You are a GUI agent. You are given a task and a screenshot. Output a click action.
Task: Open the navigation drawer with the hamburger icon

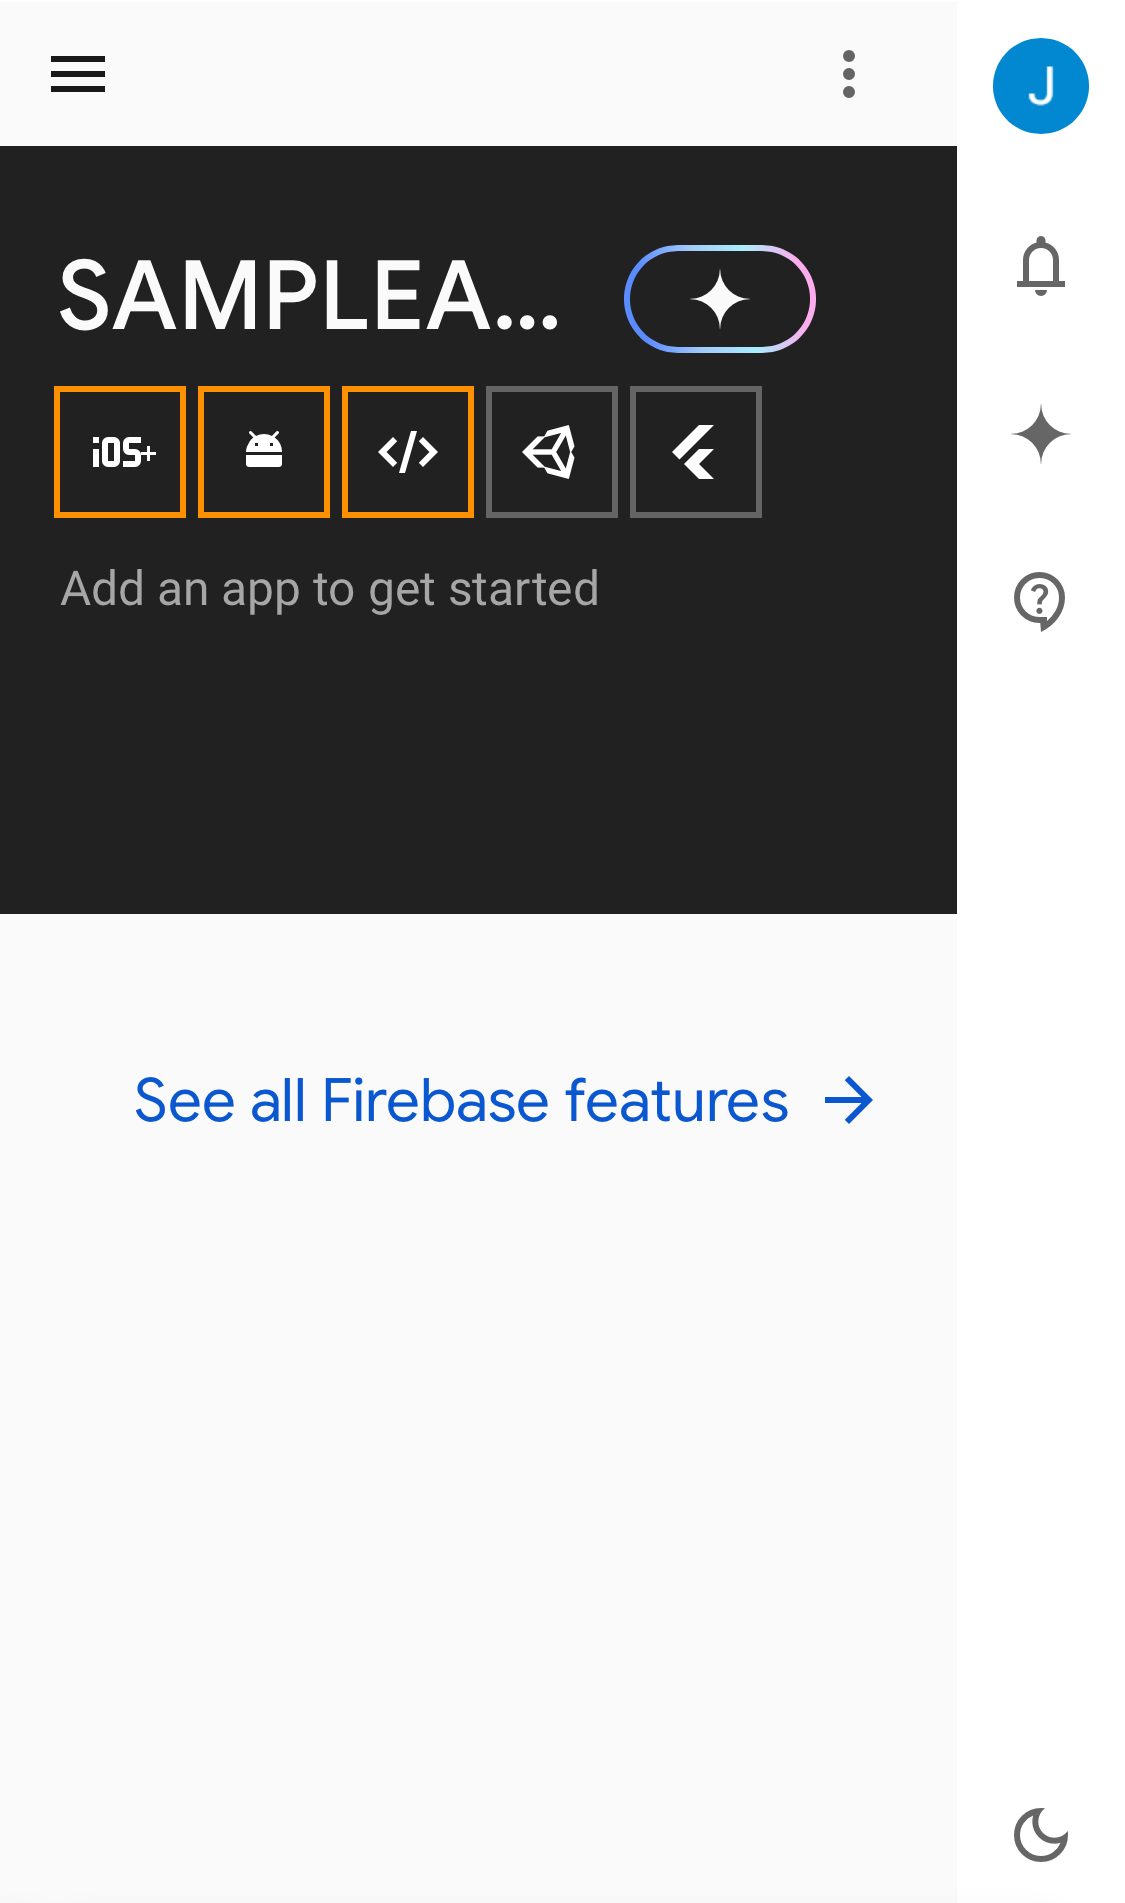click(x=76, y=75)
